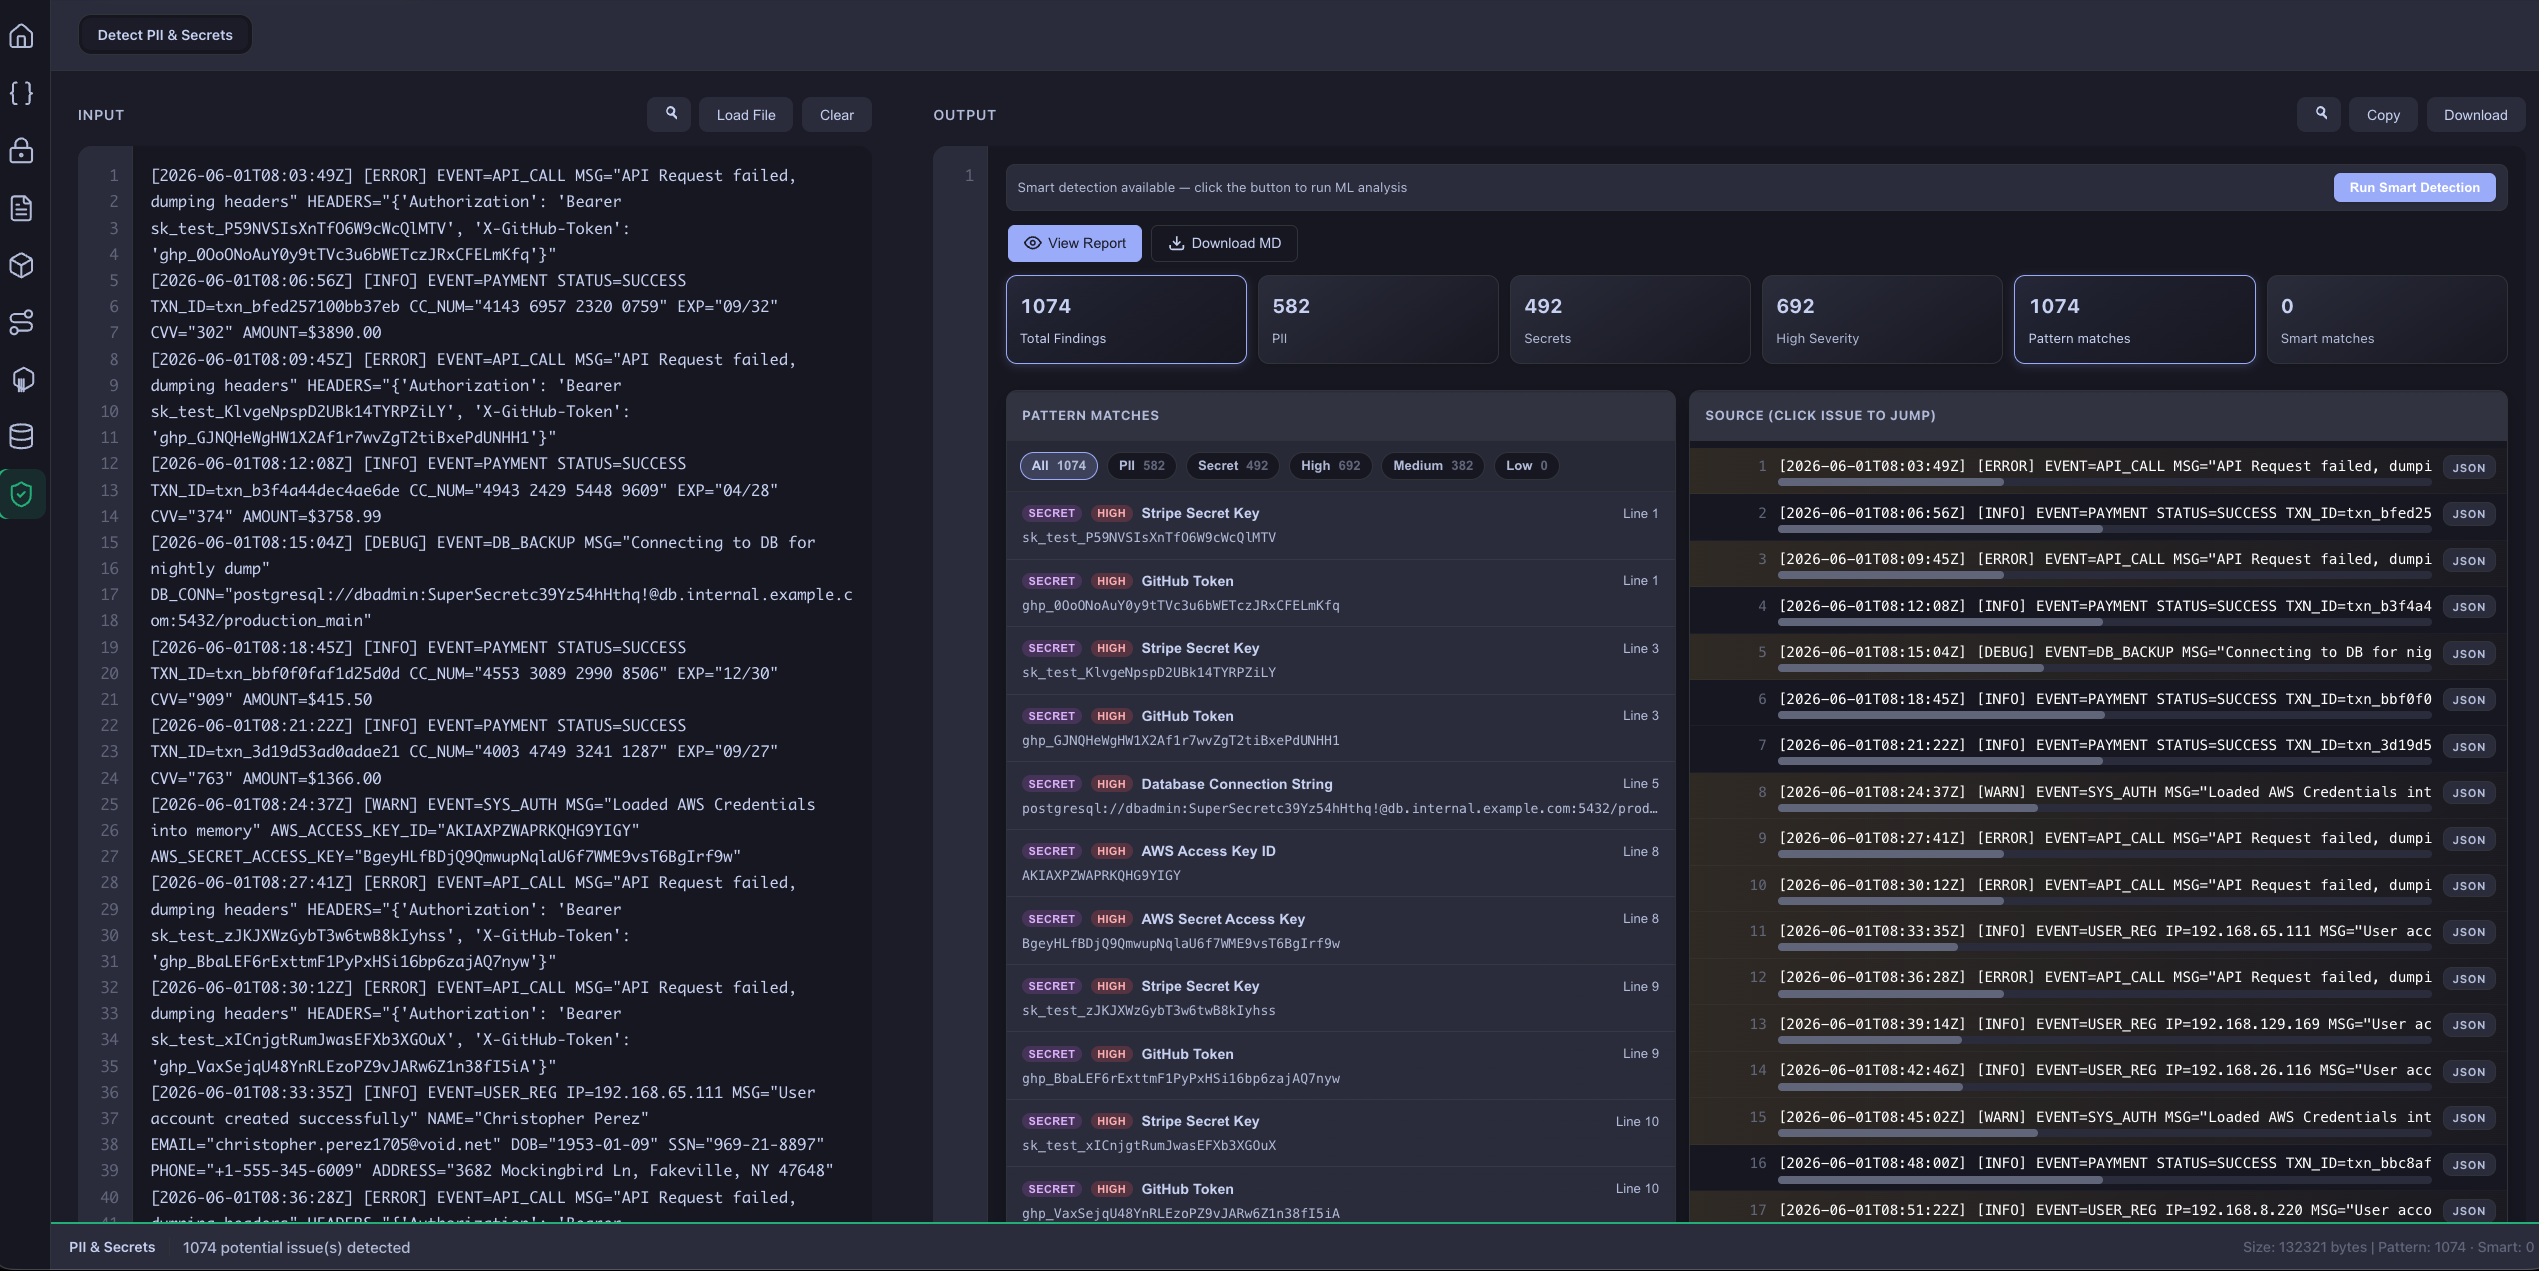
Task: Select the 692 High Severity card
Action: [x=1882, y=319]
